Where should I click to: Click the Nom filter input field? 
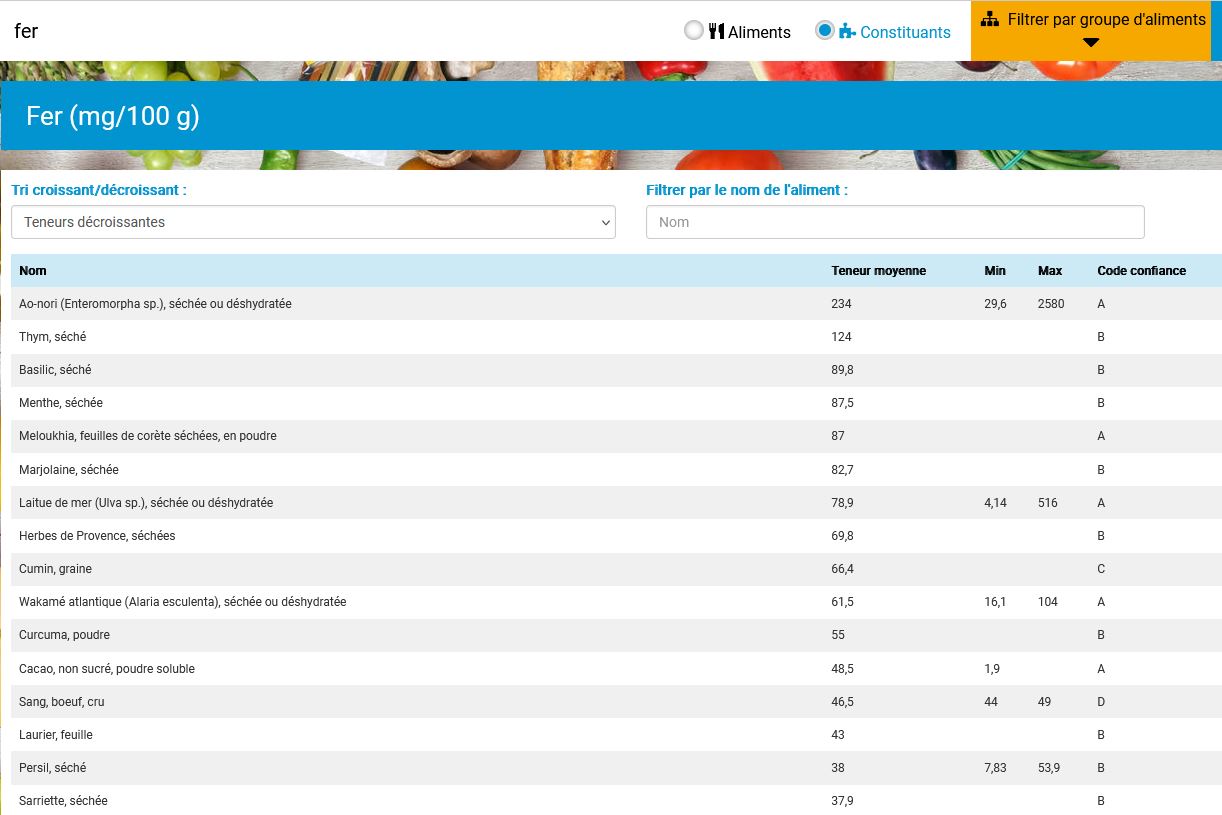click(895, 222)
